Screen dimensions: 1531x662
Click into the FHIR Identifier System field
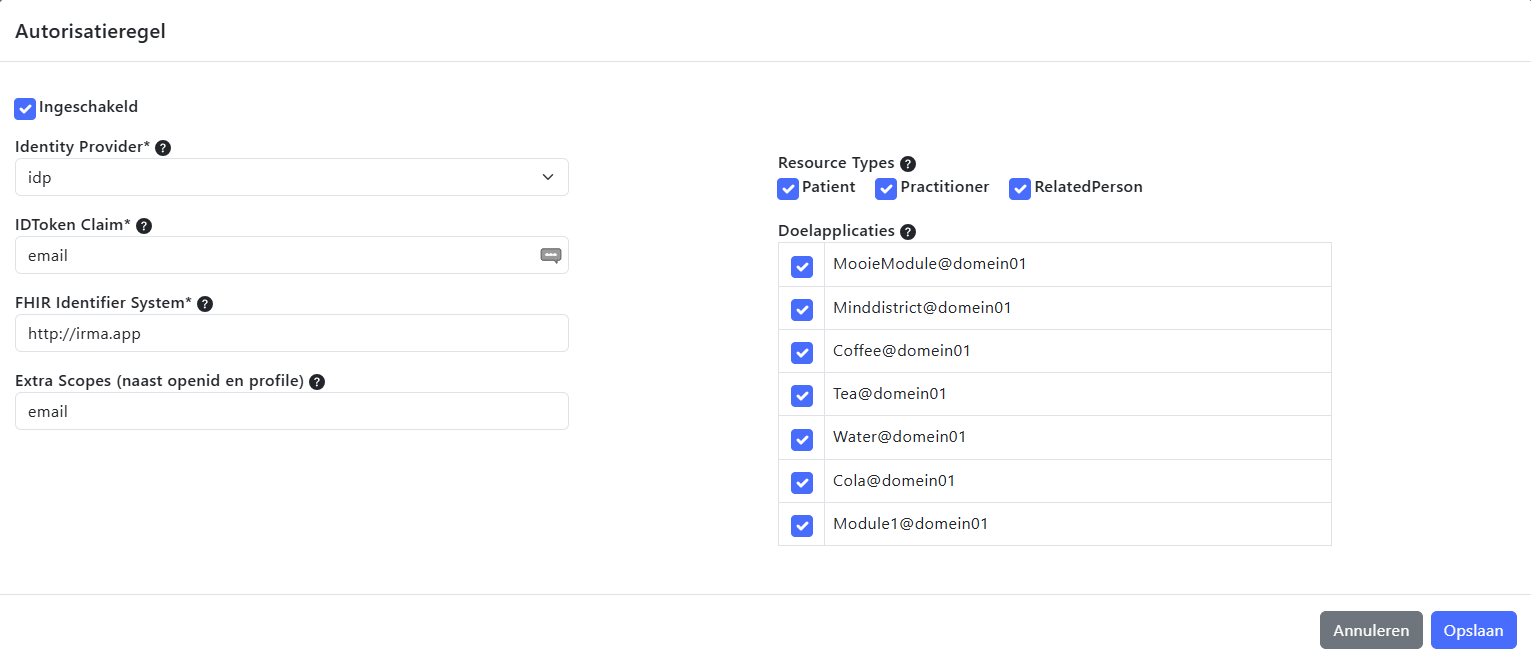point(291,333)
